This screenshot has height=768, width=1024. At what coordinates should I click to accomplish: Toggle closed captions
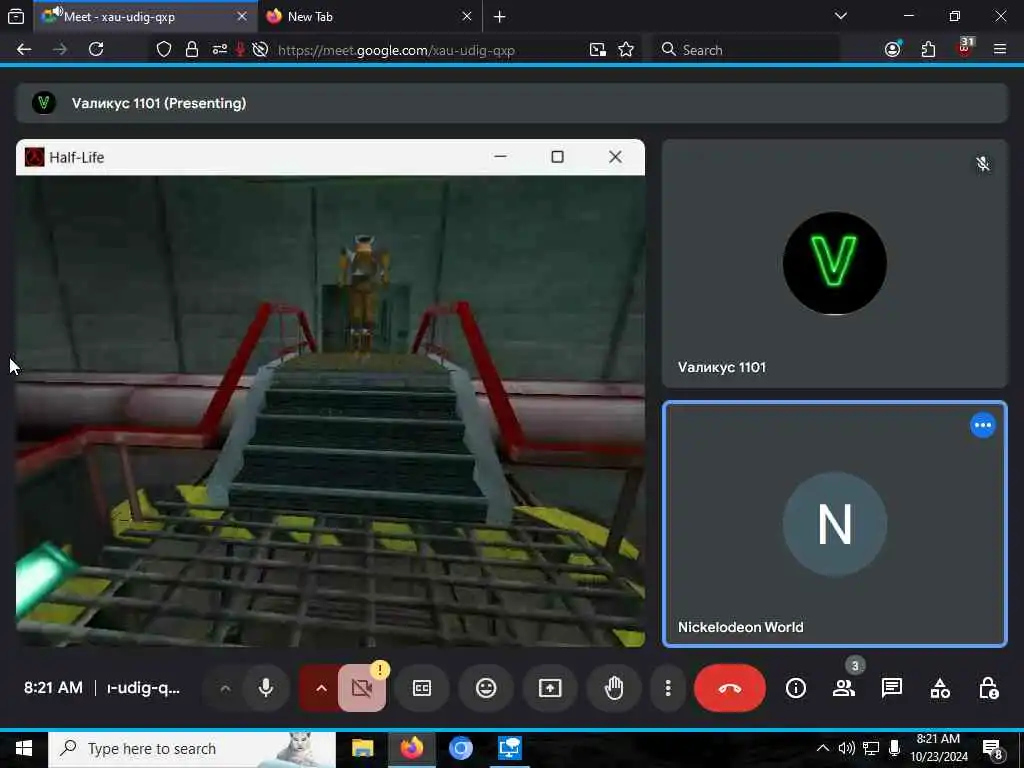tap(422, 688)
